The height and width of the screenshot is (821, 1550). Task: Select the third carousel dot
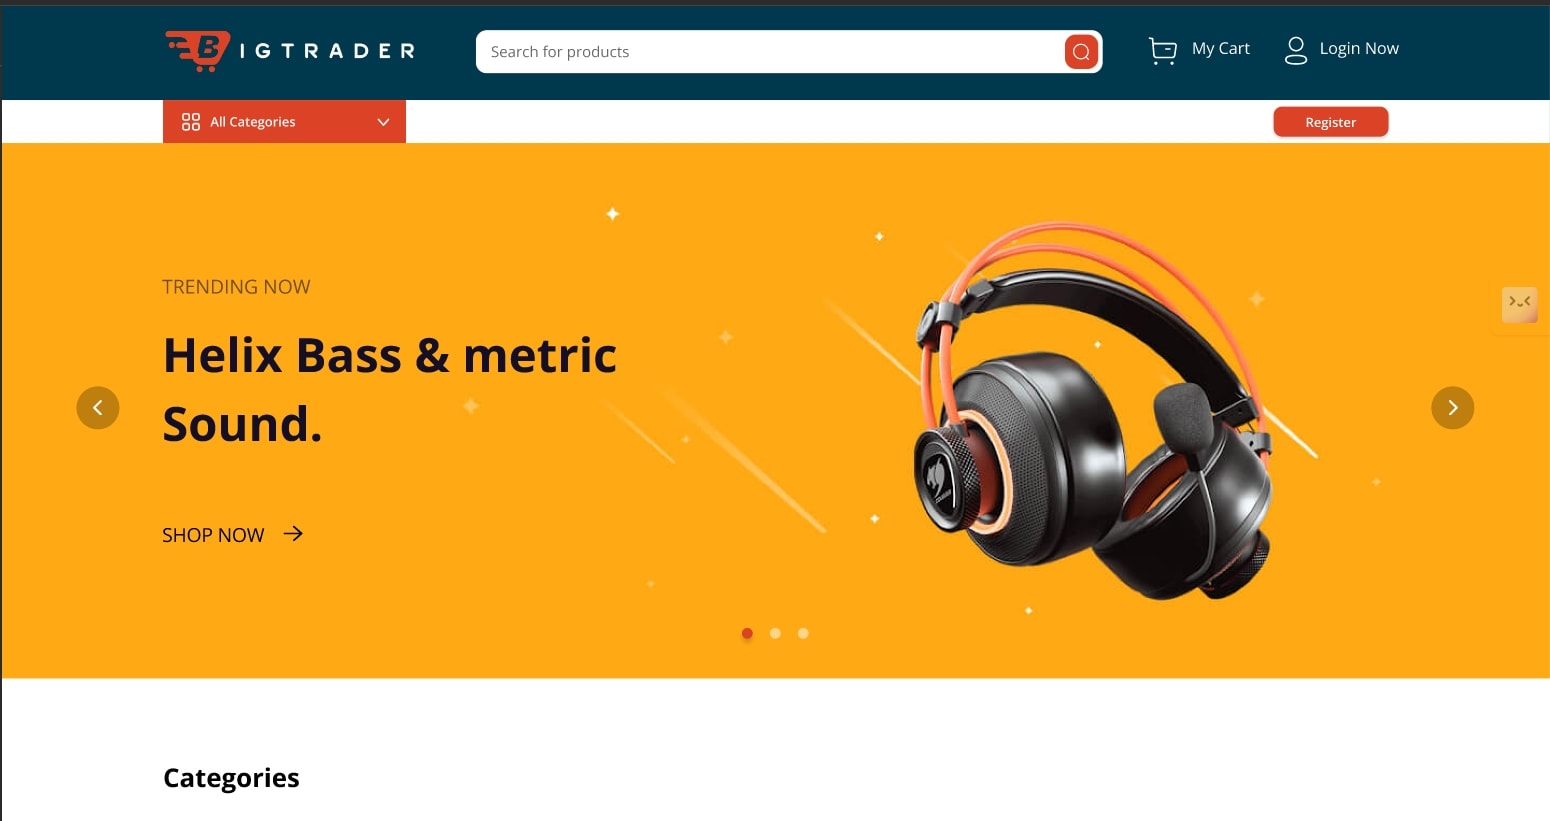tap(803, 633)
